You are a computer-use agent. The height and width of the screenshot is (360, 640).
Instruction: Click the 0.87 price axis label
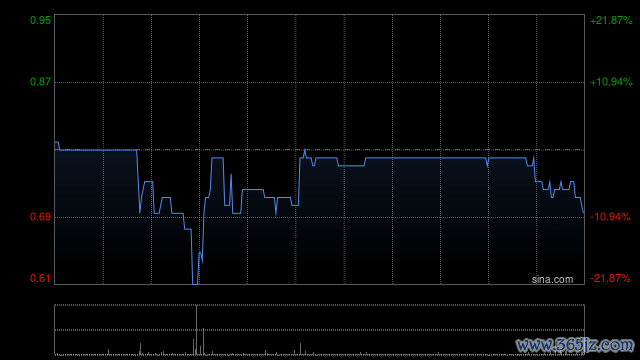[x=40, y=82]
